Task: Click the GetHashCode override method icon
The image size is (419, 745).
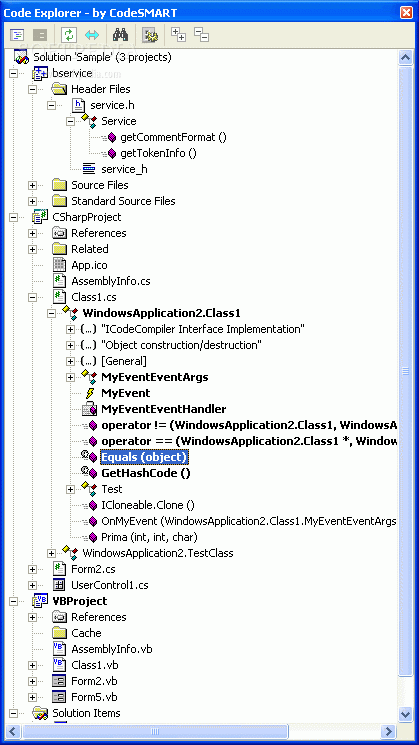Action: click(x=89, y=472)
